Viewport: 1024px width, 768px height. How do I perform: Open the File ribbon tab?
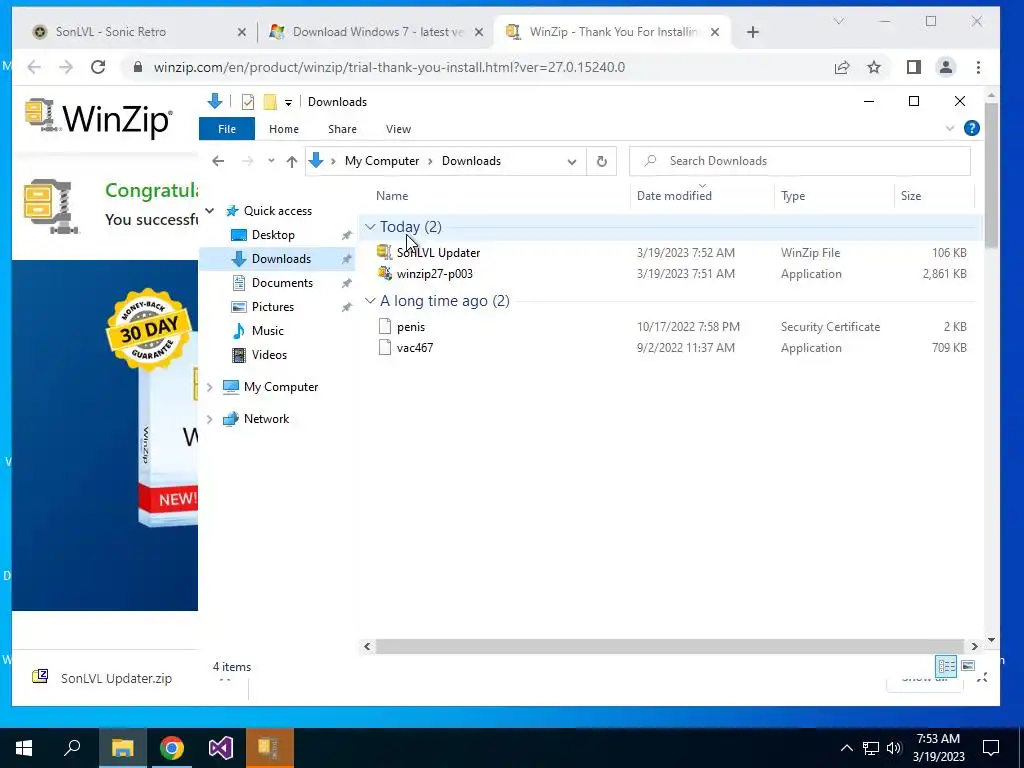click(227, 129)
